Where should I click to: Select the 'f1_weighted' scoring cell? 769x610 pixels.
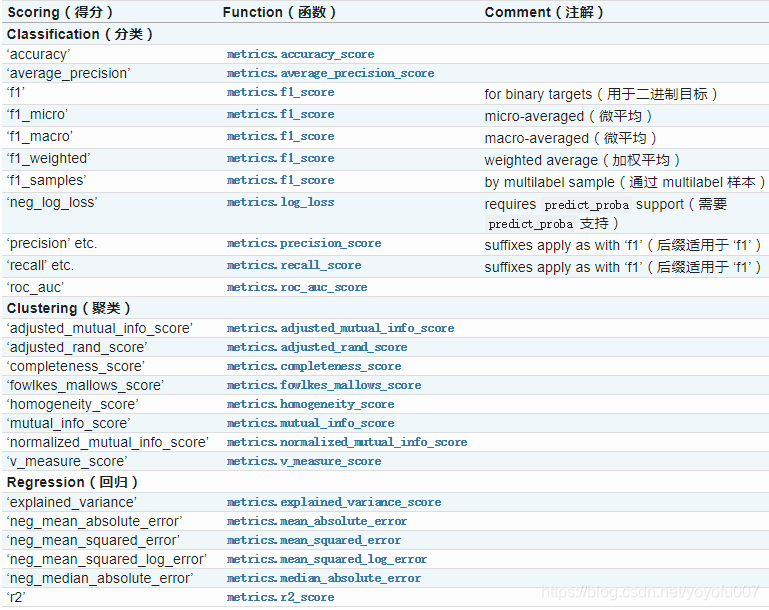click(x=49, y=158)
